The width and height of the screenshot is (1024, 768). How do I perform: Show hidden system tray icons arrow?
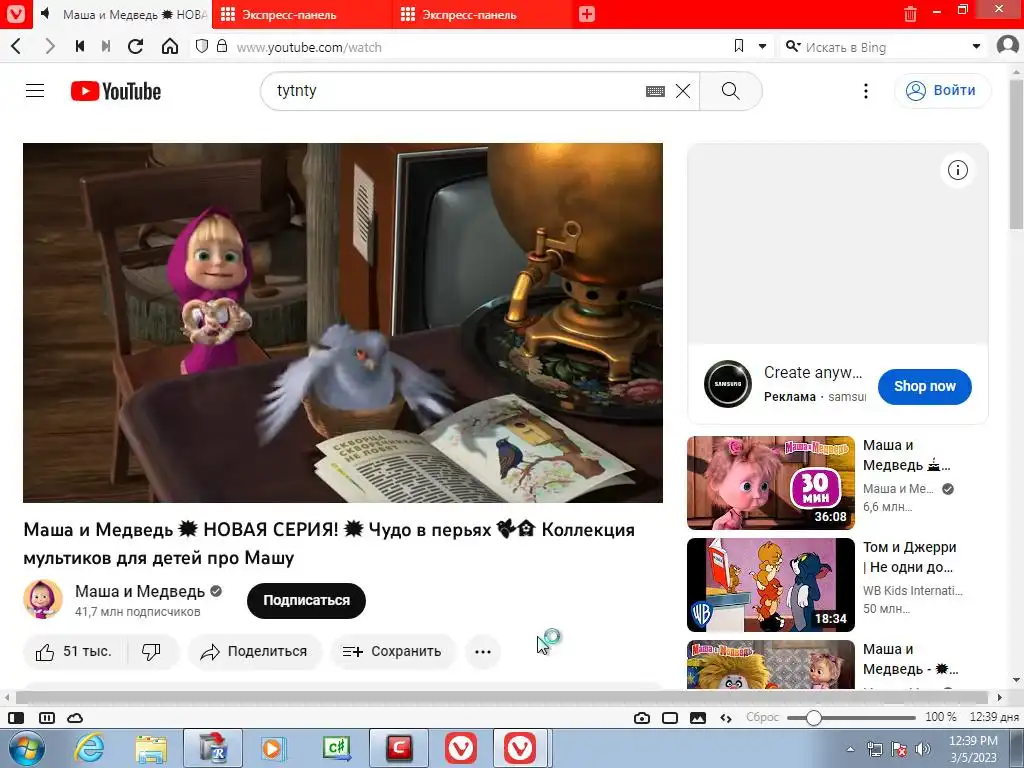(x=850, y=749)
